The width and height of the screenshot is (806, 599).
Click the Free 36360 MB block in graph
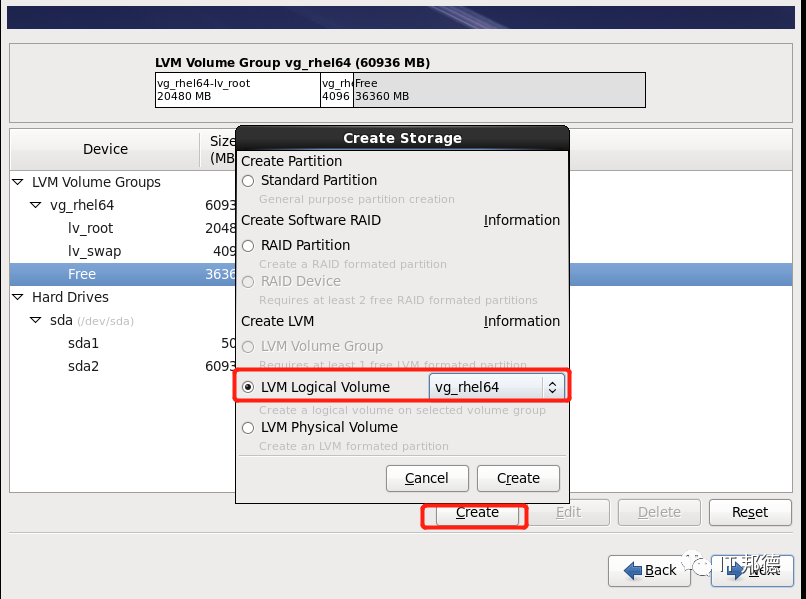click(x=499, y=90)
